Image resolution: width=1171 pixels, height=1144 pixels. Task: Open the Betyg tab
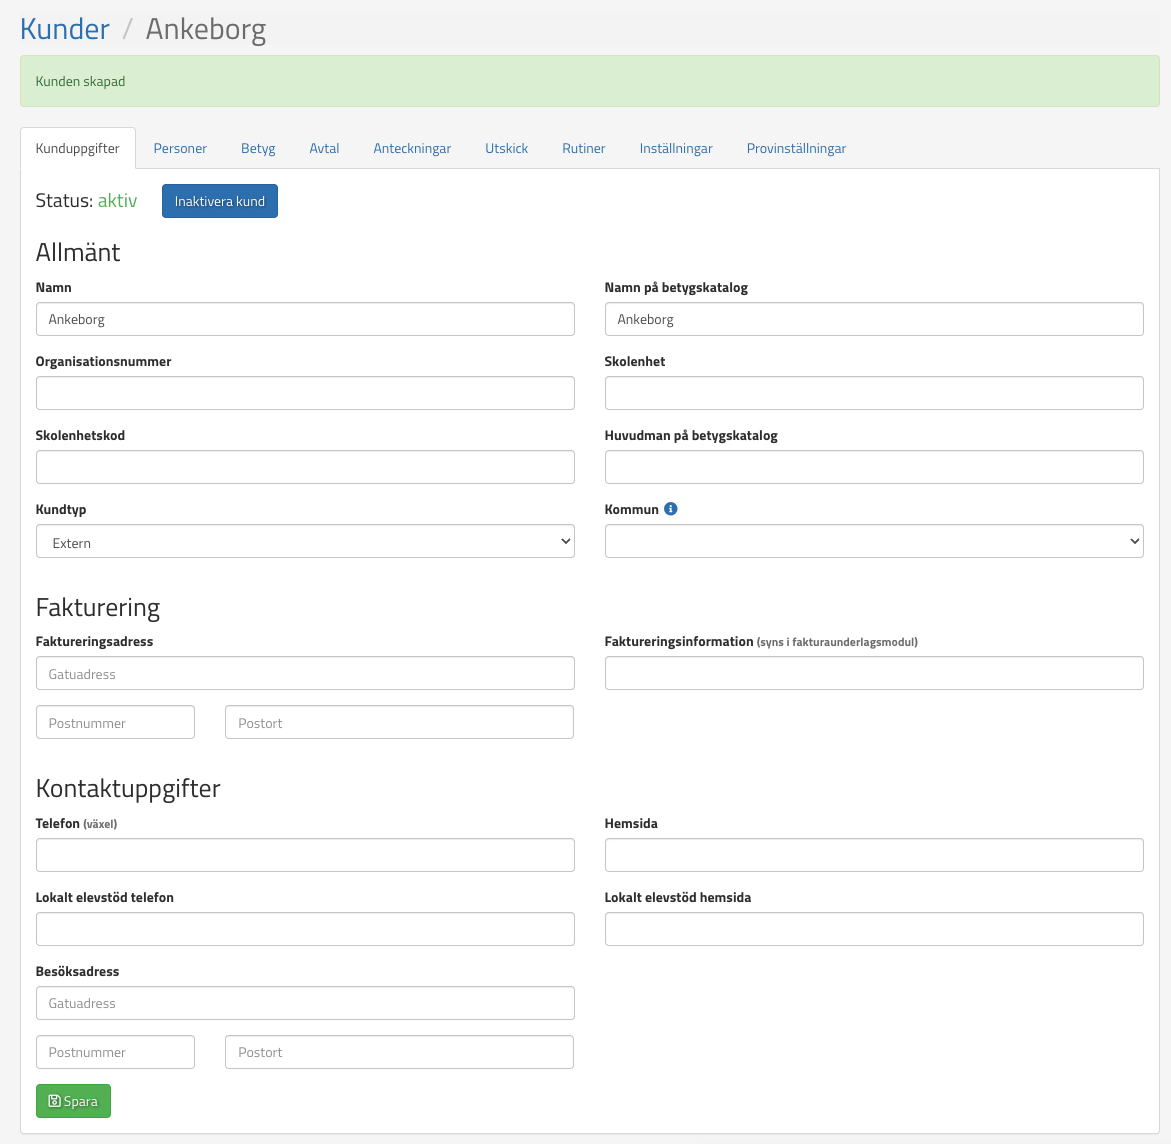coord(258,149)
